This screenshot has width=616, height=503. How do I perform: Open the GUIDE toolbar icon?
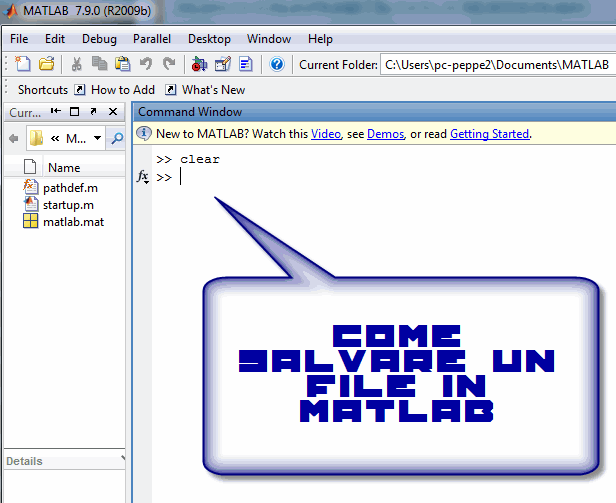pyautogui.click(x=223, y=64)
